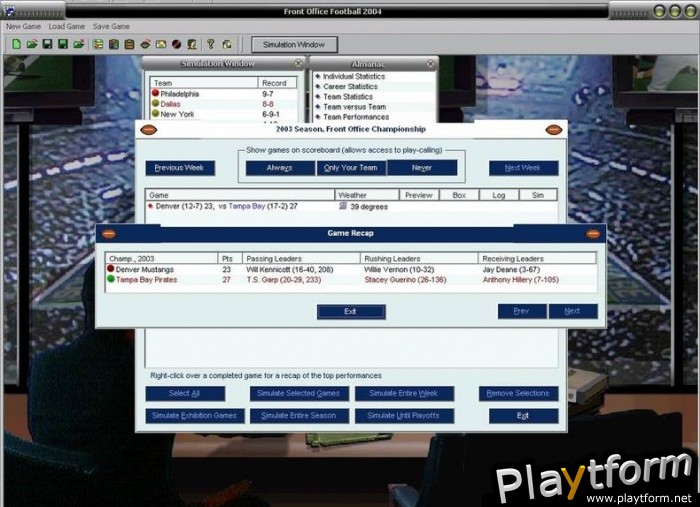This screenshot has height=507, width=700.
Task: Open the Load Game menu
Action: 67,26
